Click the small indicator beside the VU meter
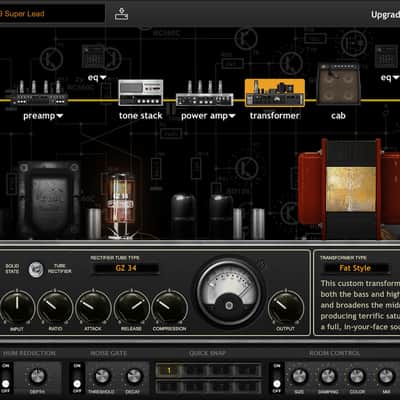400x400 pixels. point(261,265)
